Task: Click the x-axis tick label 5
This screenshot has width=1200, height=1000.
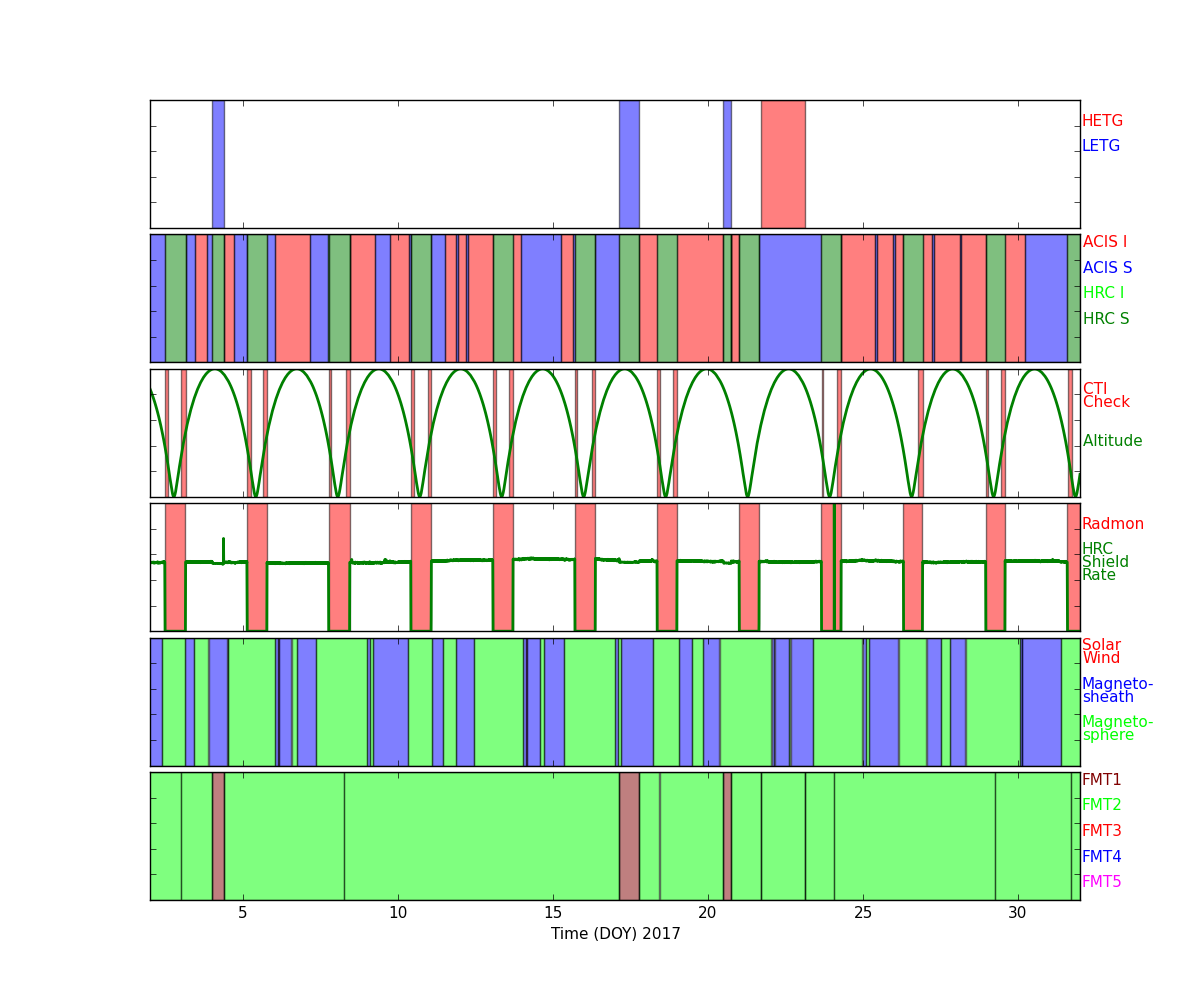Action: (243, 913)
